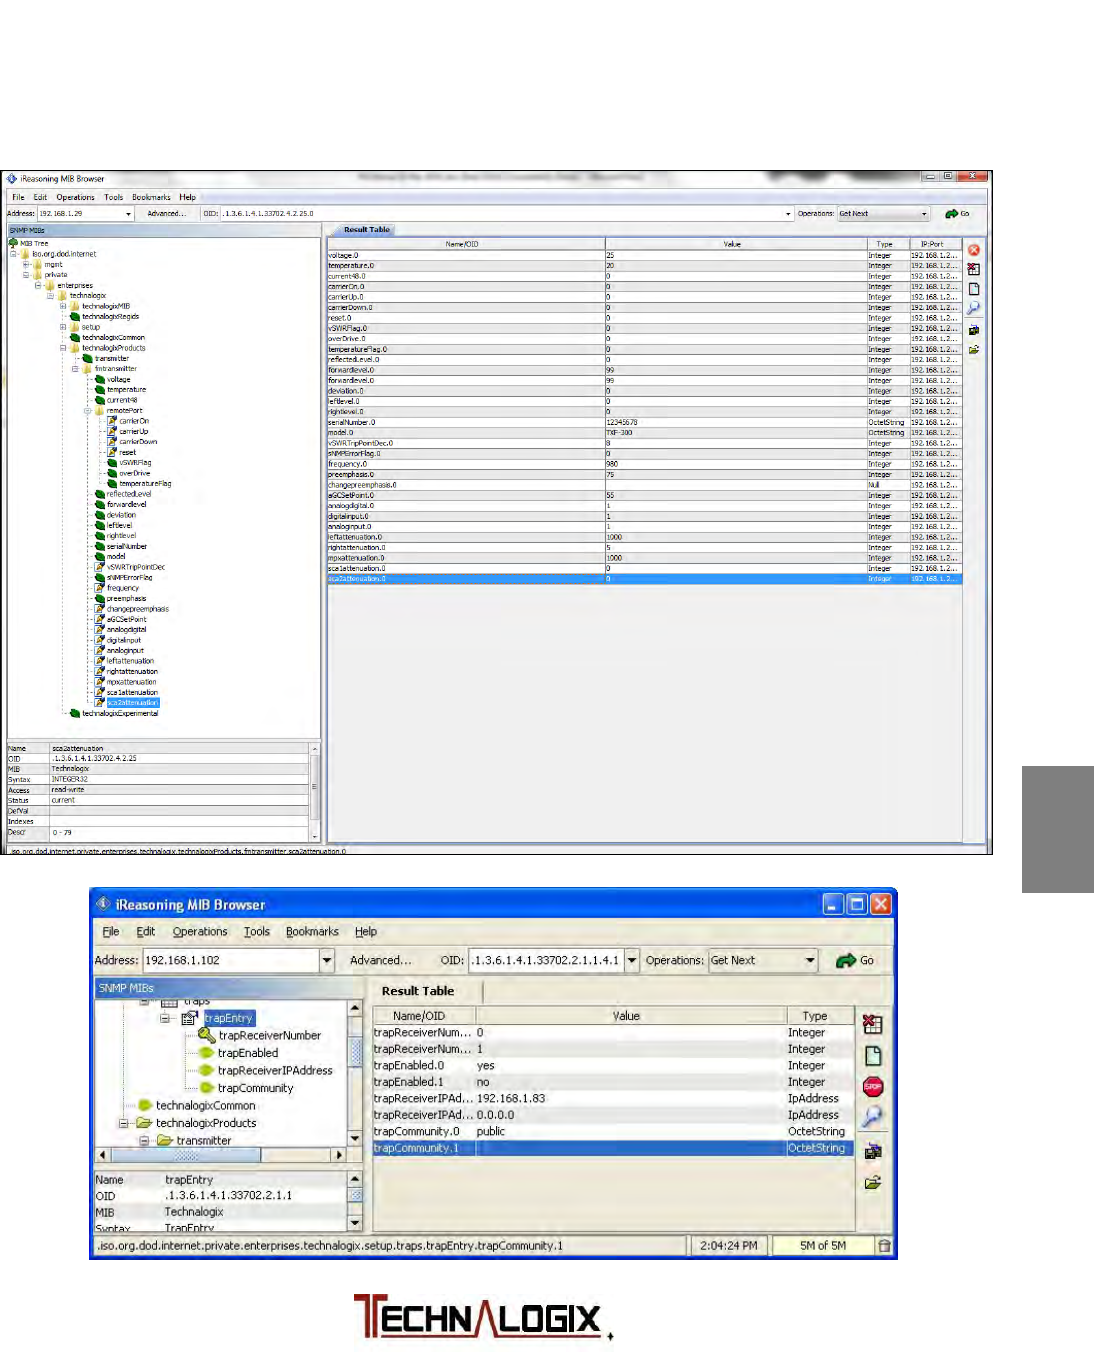Open the Bookmarks menu in upper window
The width and height of the screenshot is (1094, 1352).
[x=151, y=197]
